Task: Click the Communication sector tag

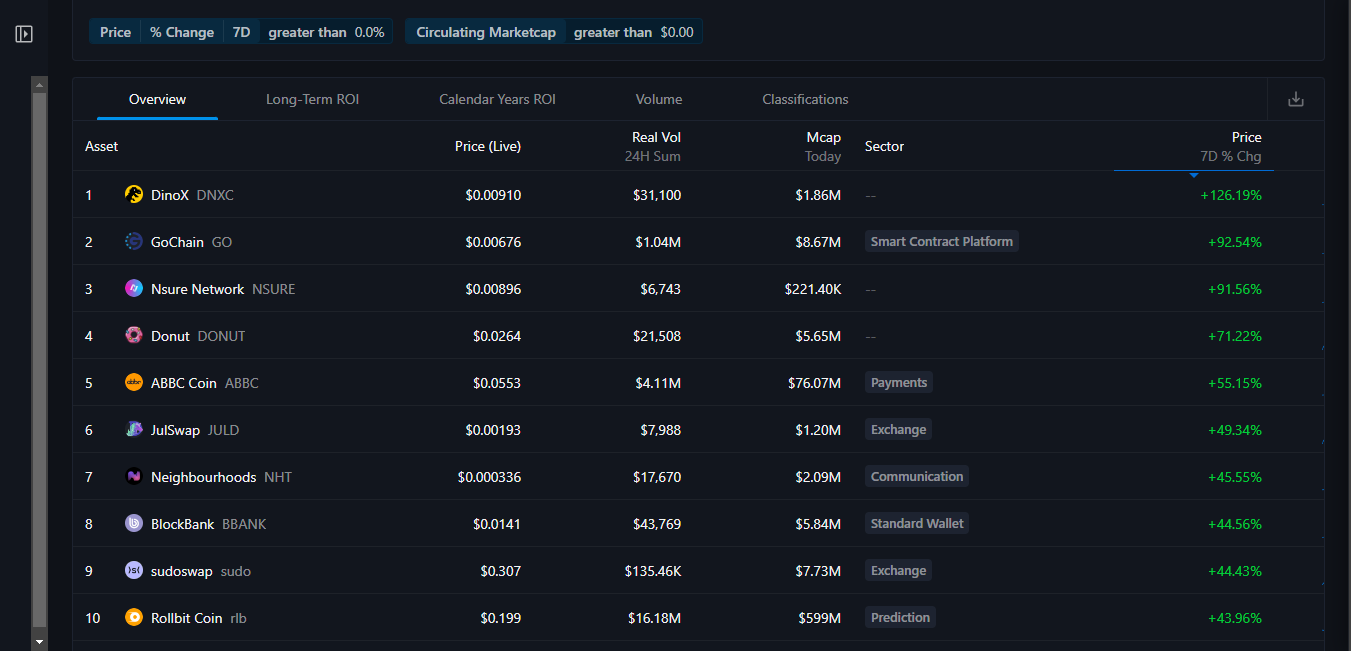Action: [917, 476]
